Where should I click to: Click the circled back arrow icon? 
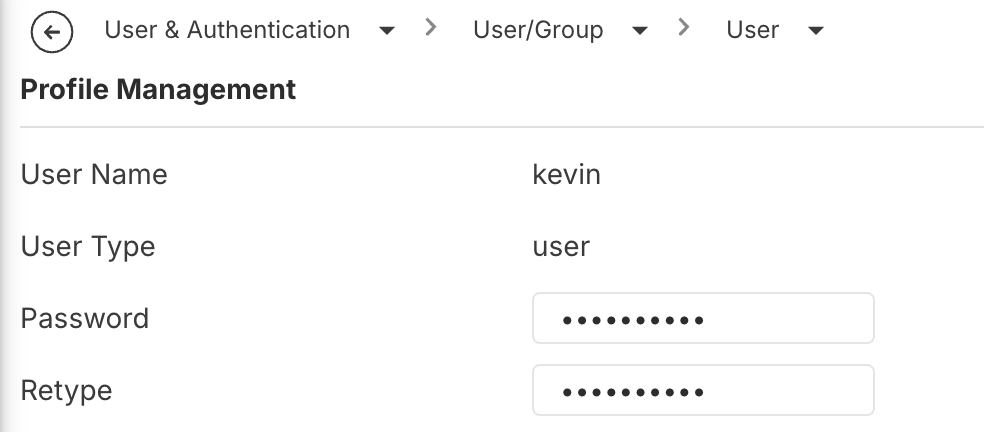51,32
